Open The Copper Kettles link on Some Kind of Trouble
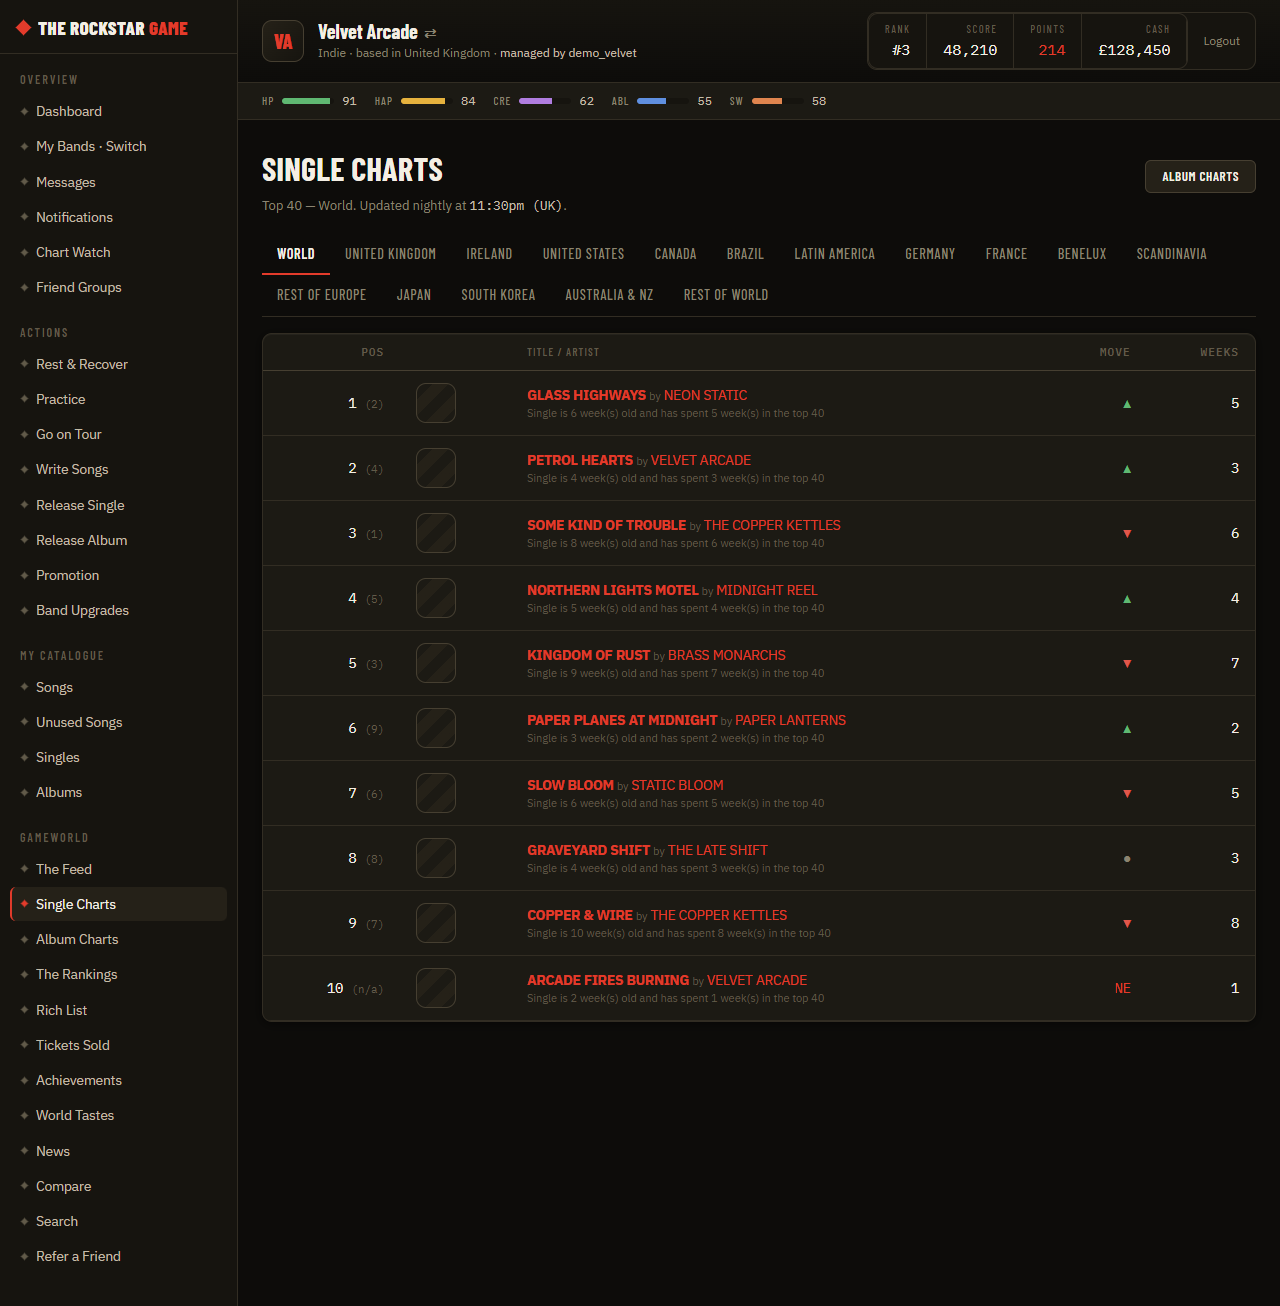 (x=772, y=525)
